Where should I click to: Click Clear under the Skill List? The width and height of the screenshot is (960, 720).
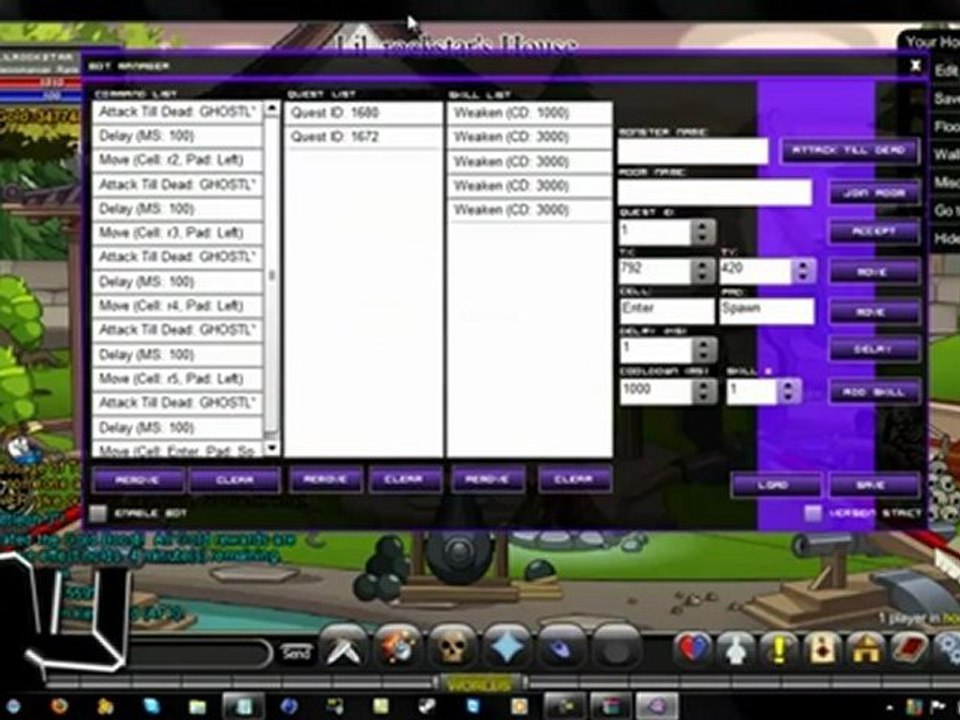pyautogui.click(x=574, y=479)
